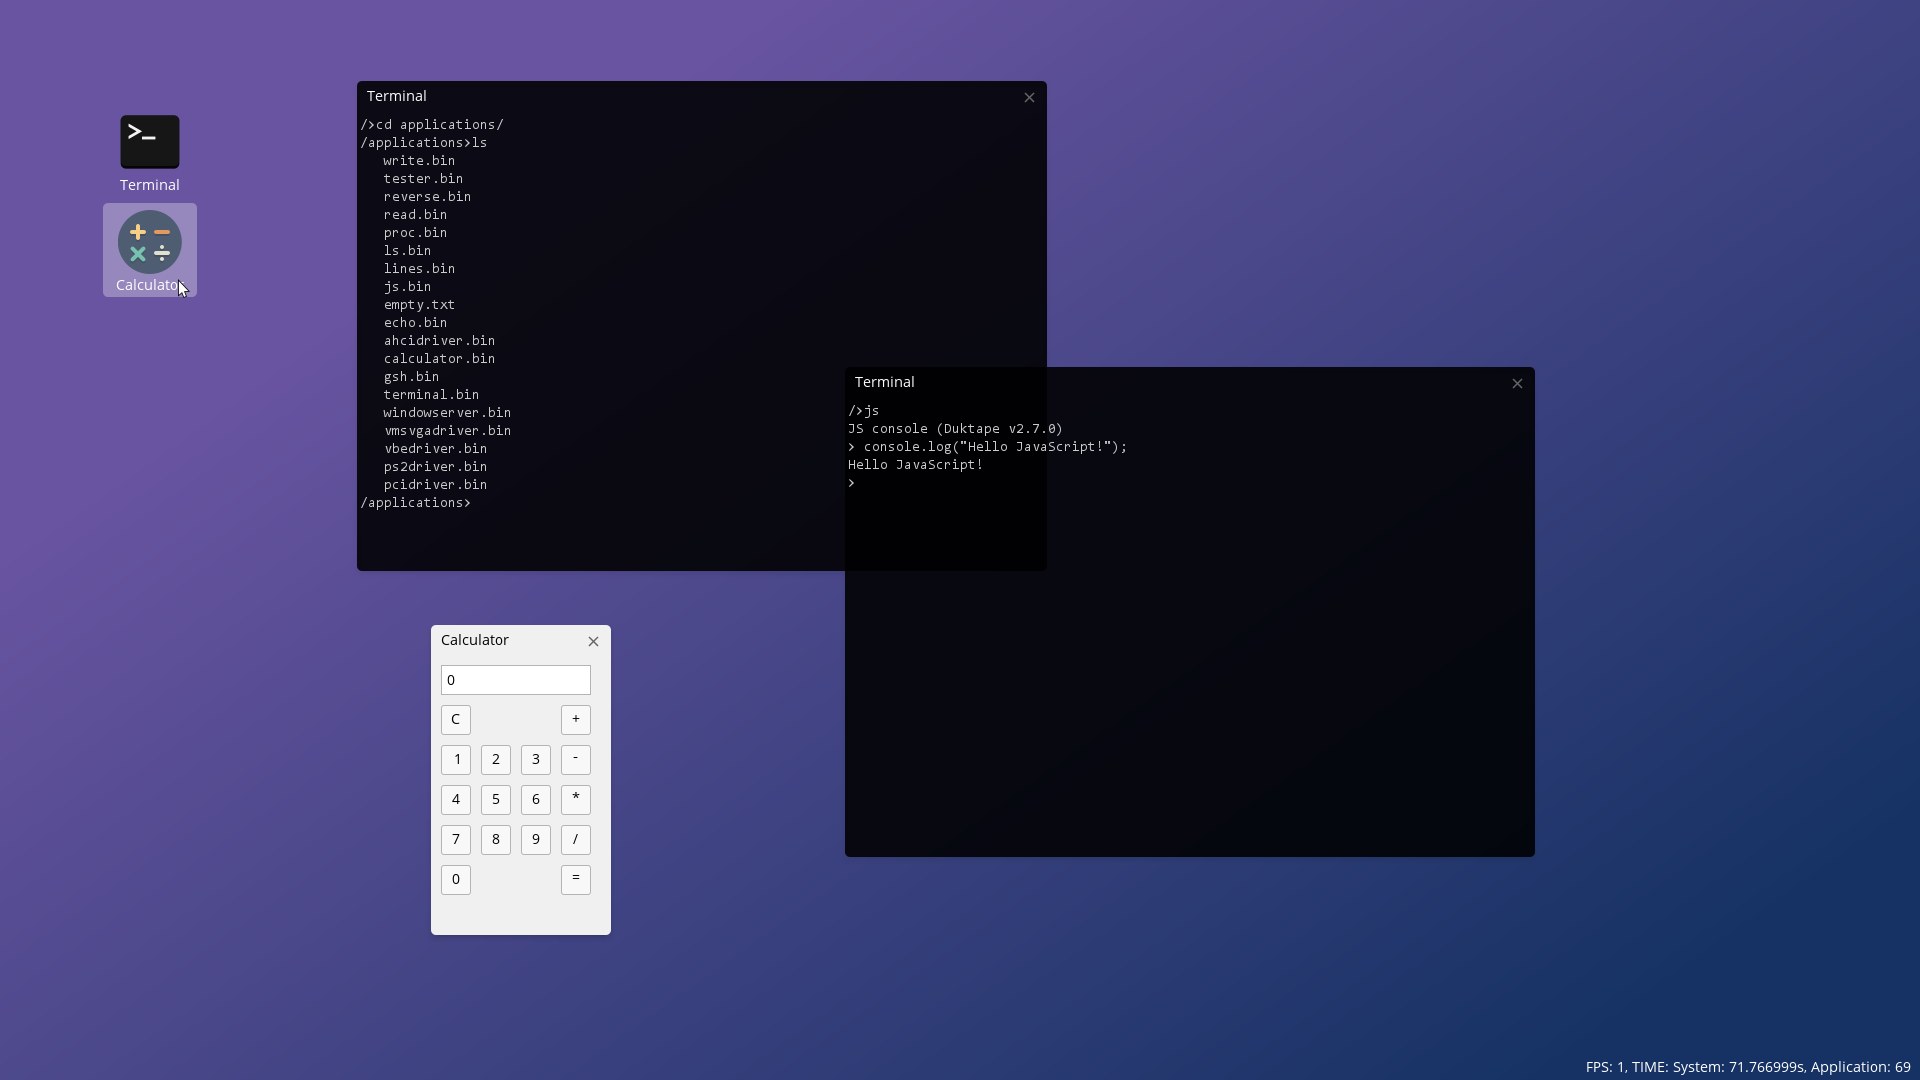Viewport: 1920px width, 1080px height.
Task: Close the Terminal window listing applications
Action: 1029,97
